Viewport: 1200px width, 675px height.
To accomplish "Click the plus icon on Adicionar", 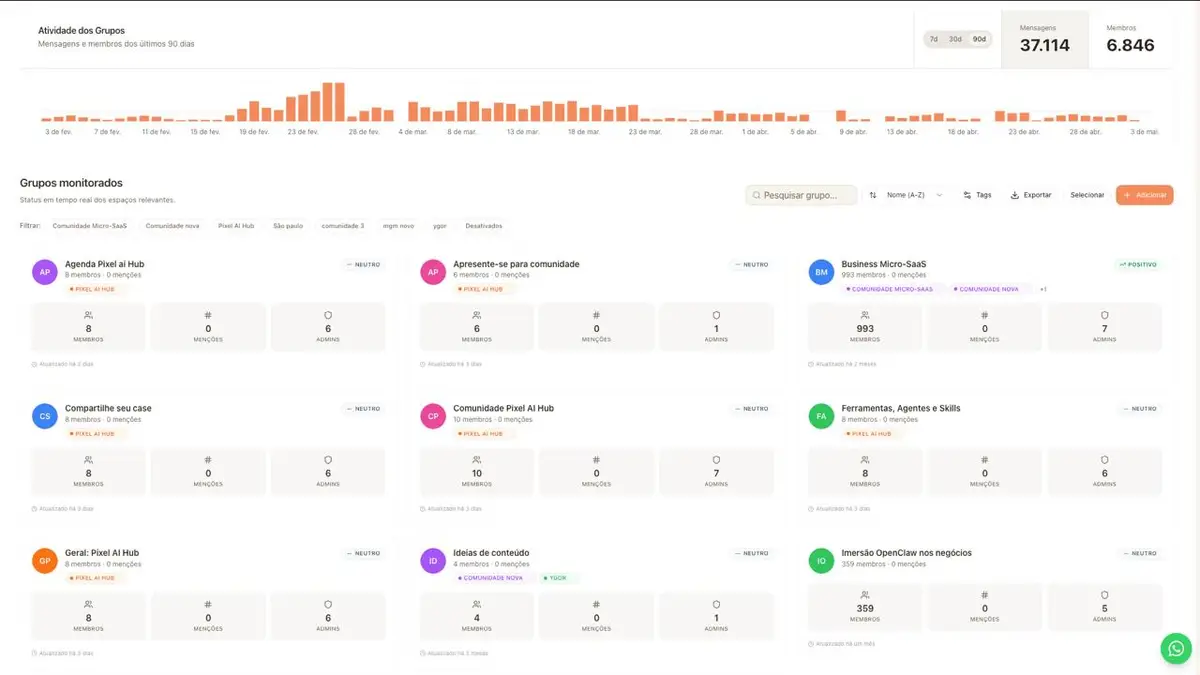I will (x=1127, y=195).
